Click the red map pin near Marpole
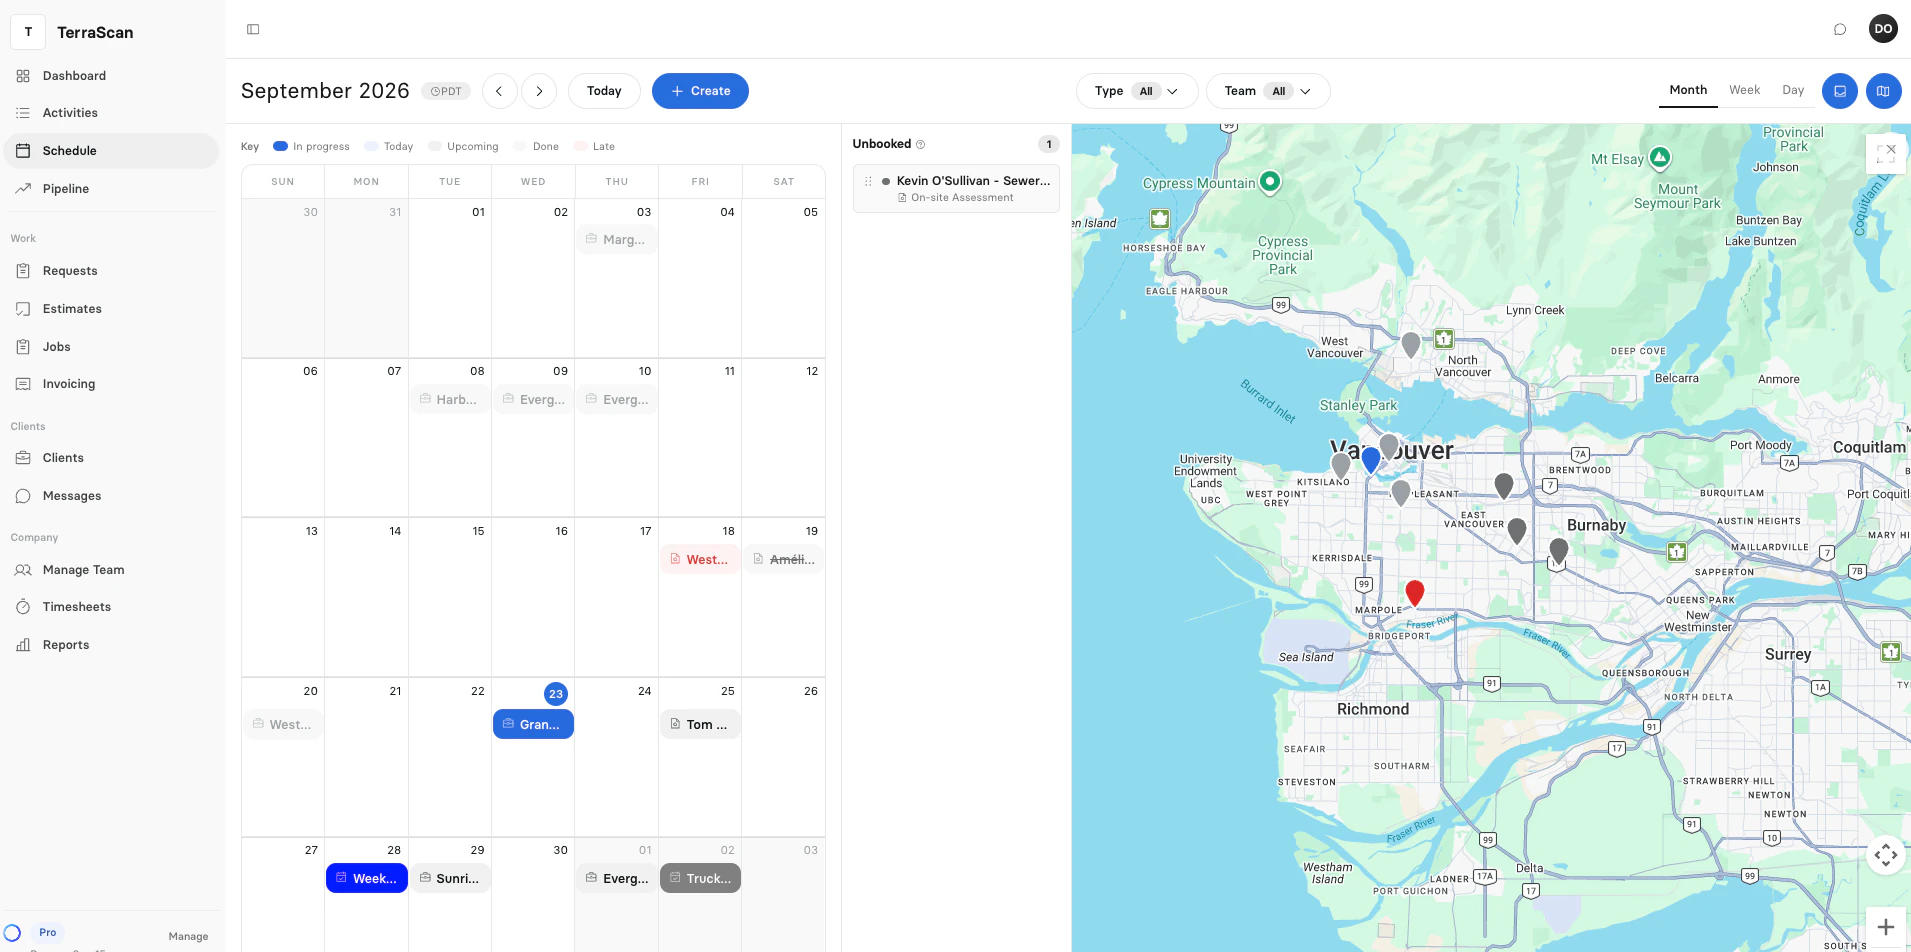1911x952 pixels. click(x=1414, y=592)
